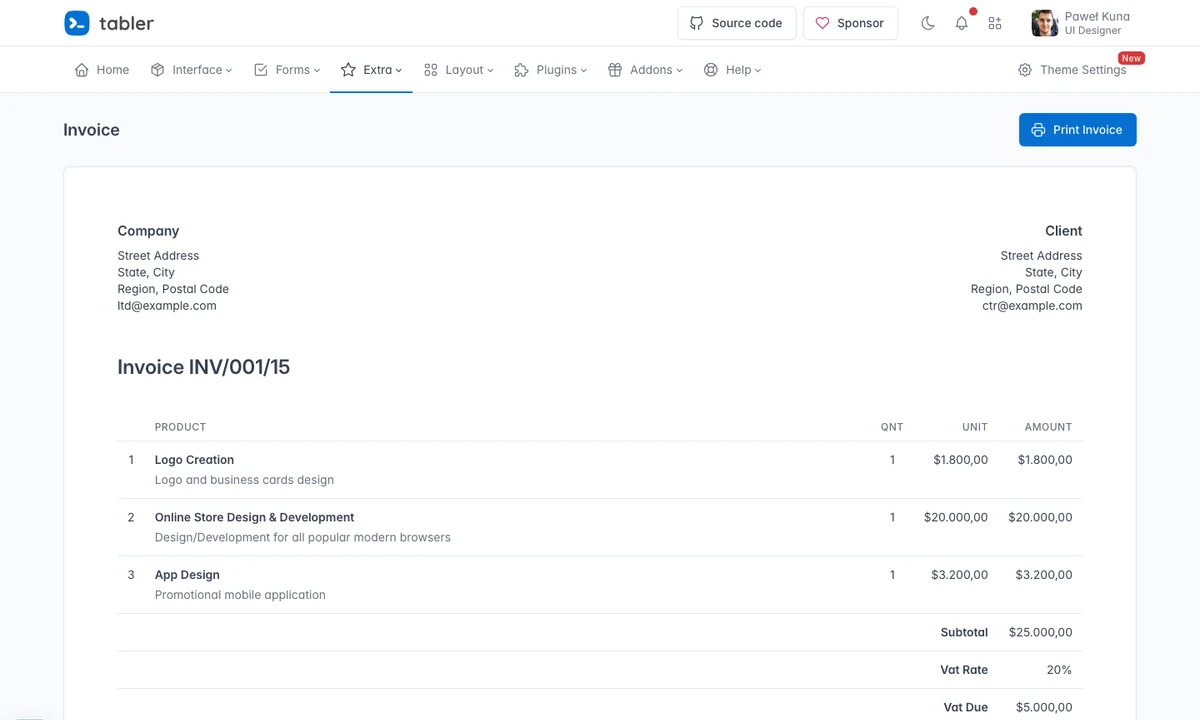The height and width of the screenshot is (720, 1200).
Task: Click the AMOUNT column header
Action: pos(1048,427)
